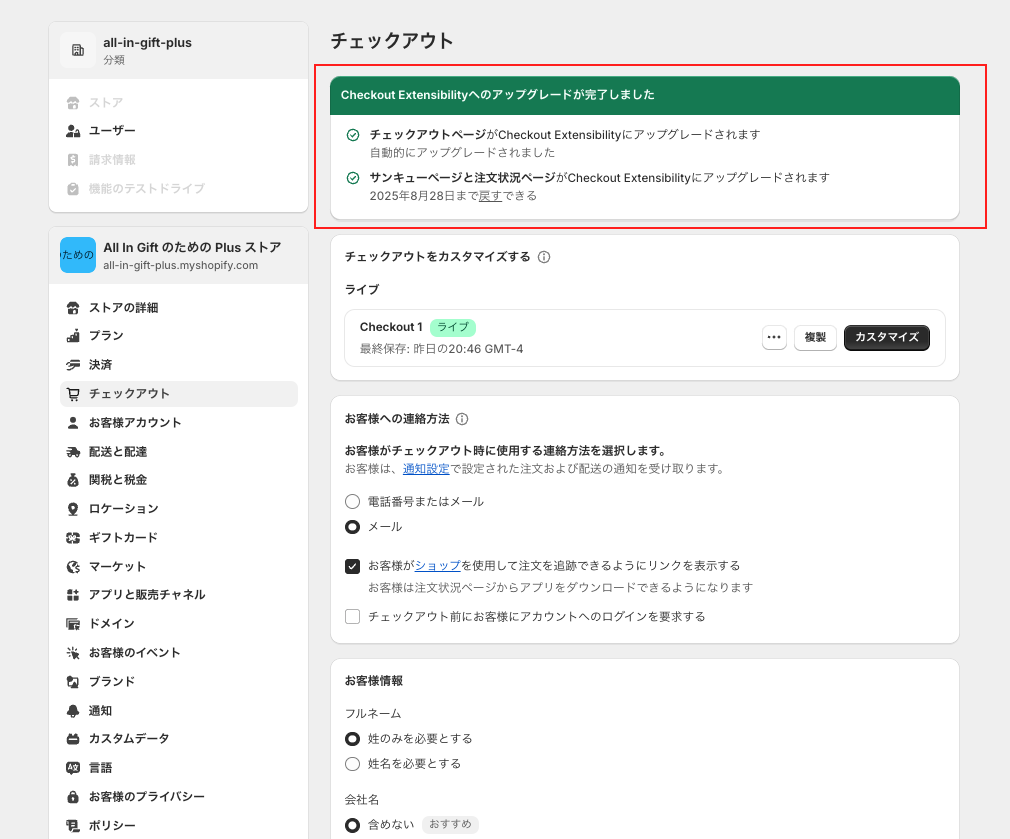Screen dimensions: 1010x839
Task: Click the store avatar thumbnail for All In Gift
Action: tap(78, 255)
